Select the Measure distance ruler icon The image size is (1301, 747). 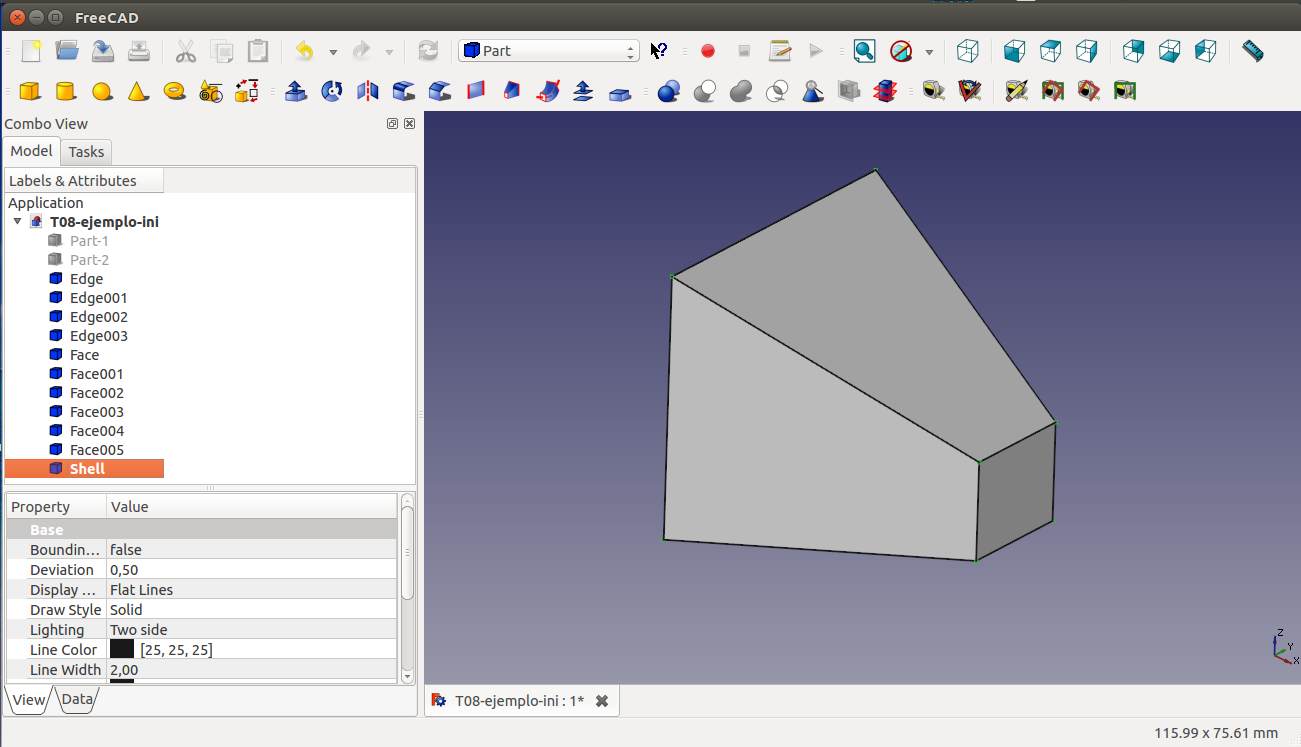(x=1252, y=51)
